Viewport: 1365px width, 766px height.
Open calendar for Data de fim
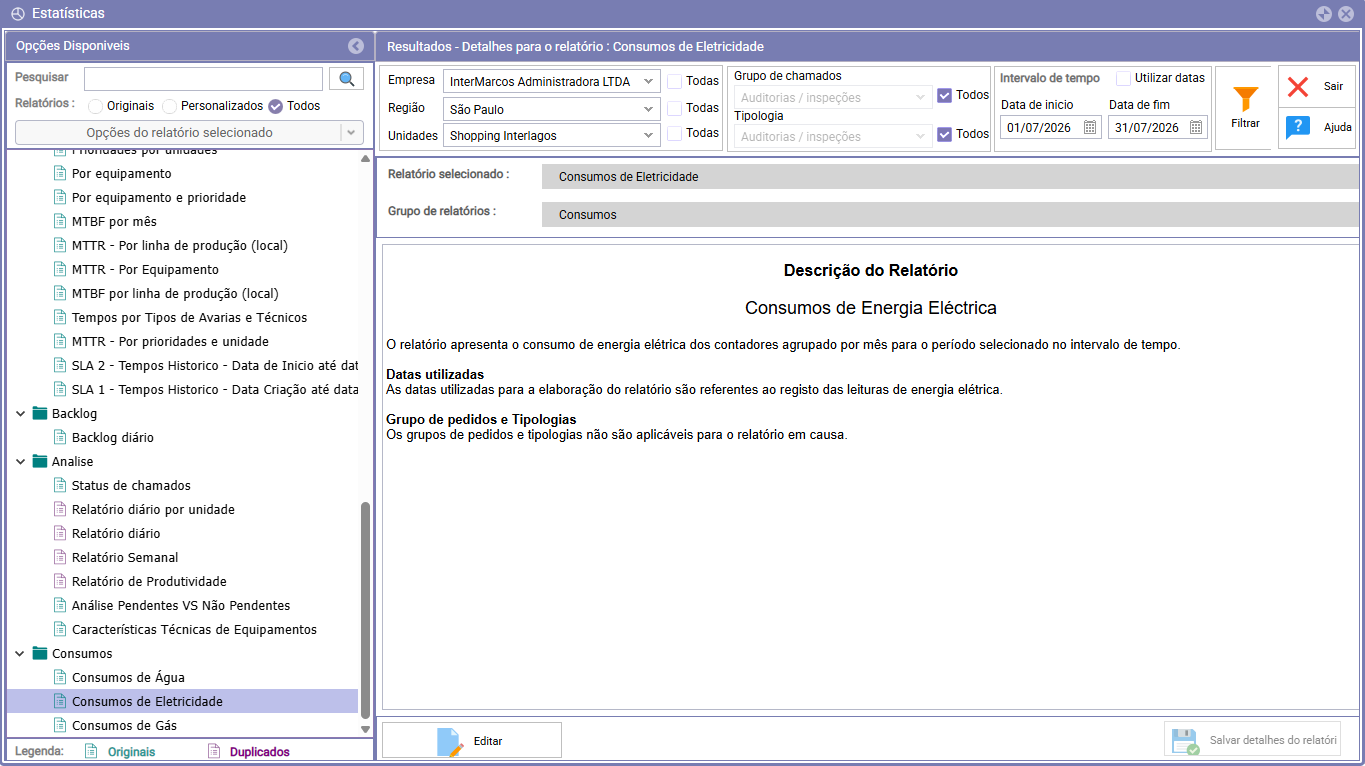point(1196,127)
